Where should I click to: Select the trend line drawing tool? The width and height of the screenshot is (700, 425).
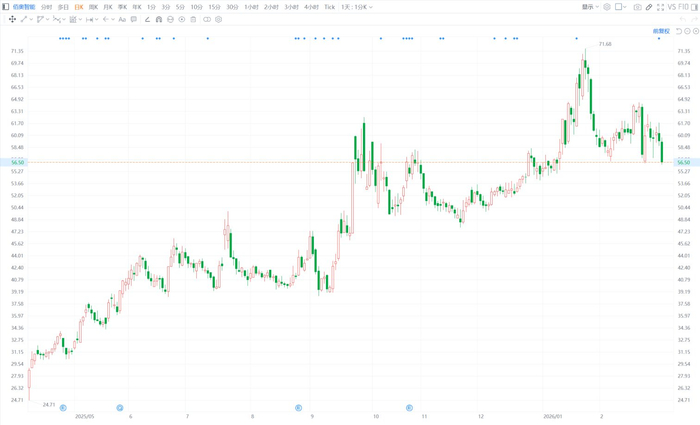coord(24,19)
